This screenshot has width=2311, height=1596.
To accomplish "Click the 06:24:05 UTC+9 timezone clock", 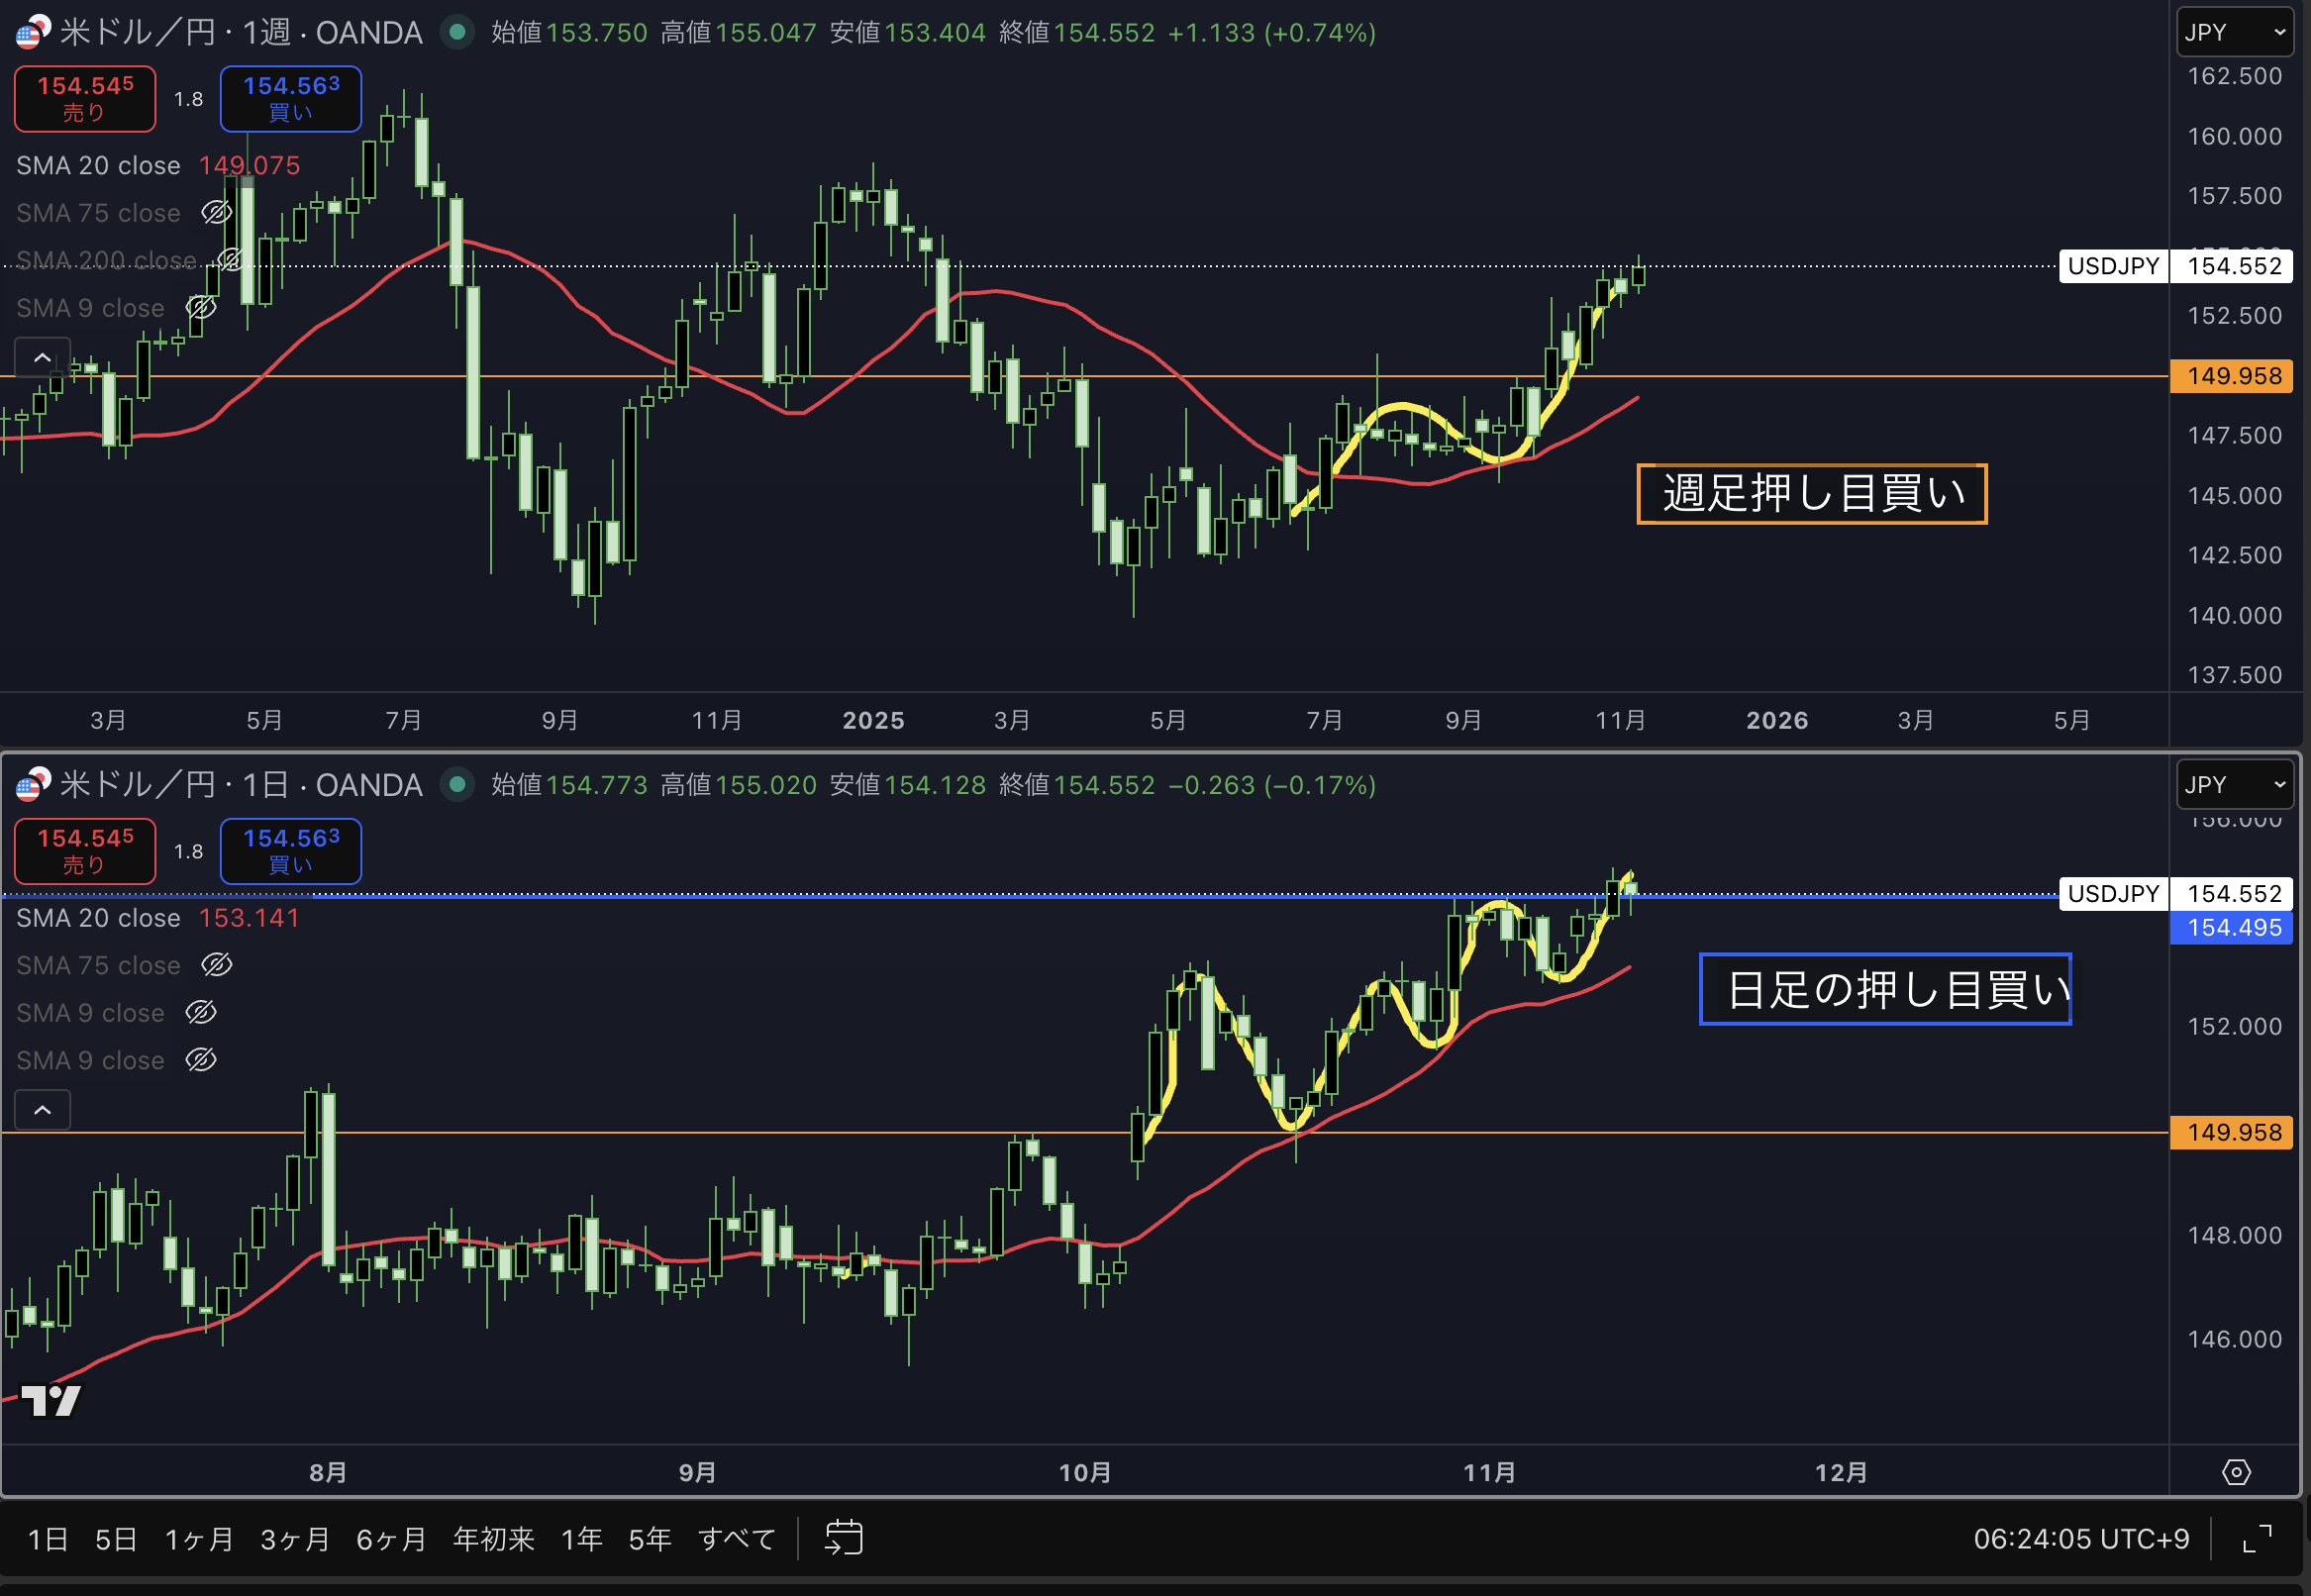I will tap(2080, 1539).
